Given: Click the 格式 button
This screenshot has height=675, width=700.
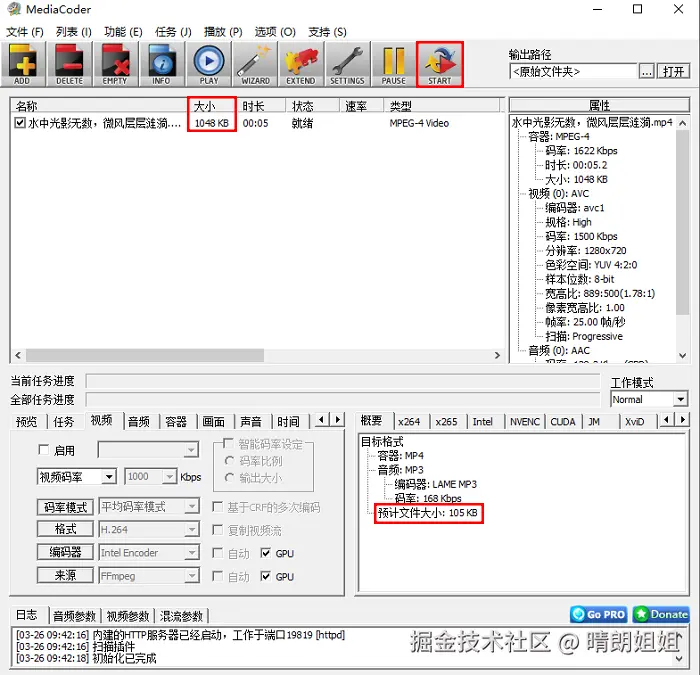Looking at the screenshot, I should 65,529.
